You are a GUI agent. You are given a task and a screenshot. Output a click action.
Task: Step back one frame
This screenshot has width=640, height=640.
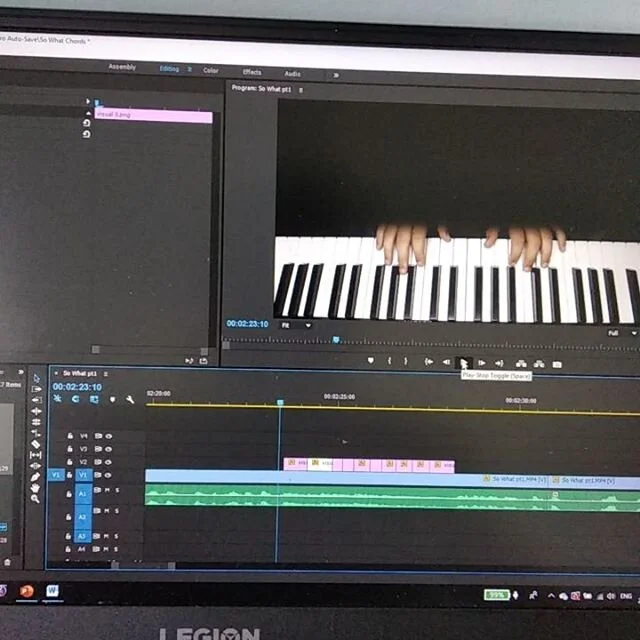447,362
